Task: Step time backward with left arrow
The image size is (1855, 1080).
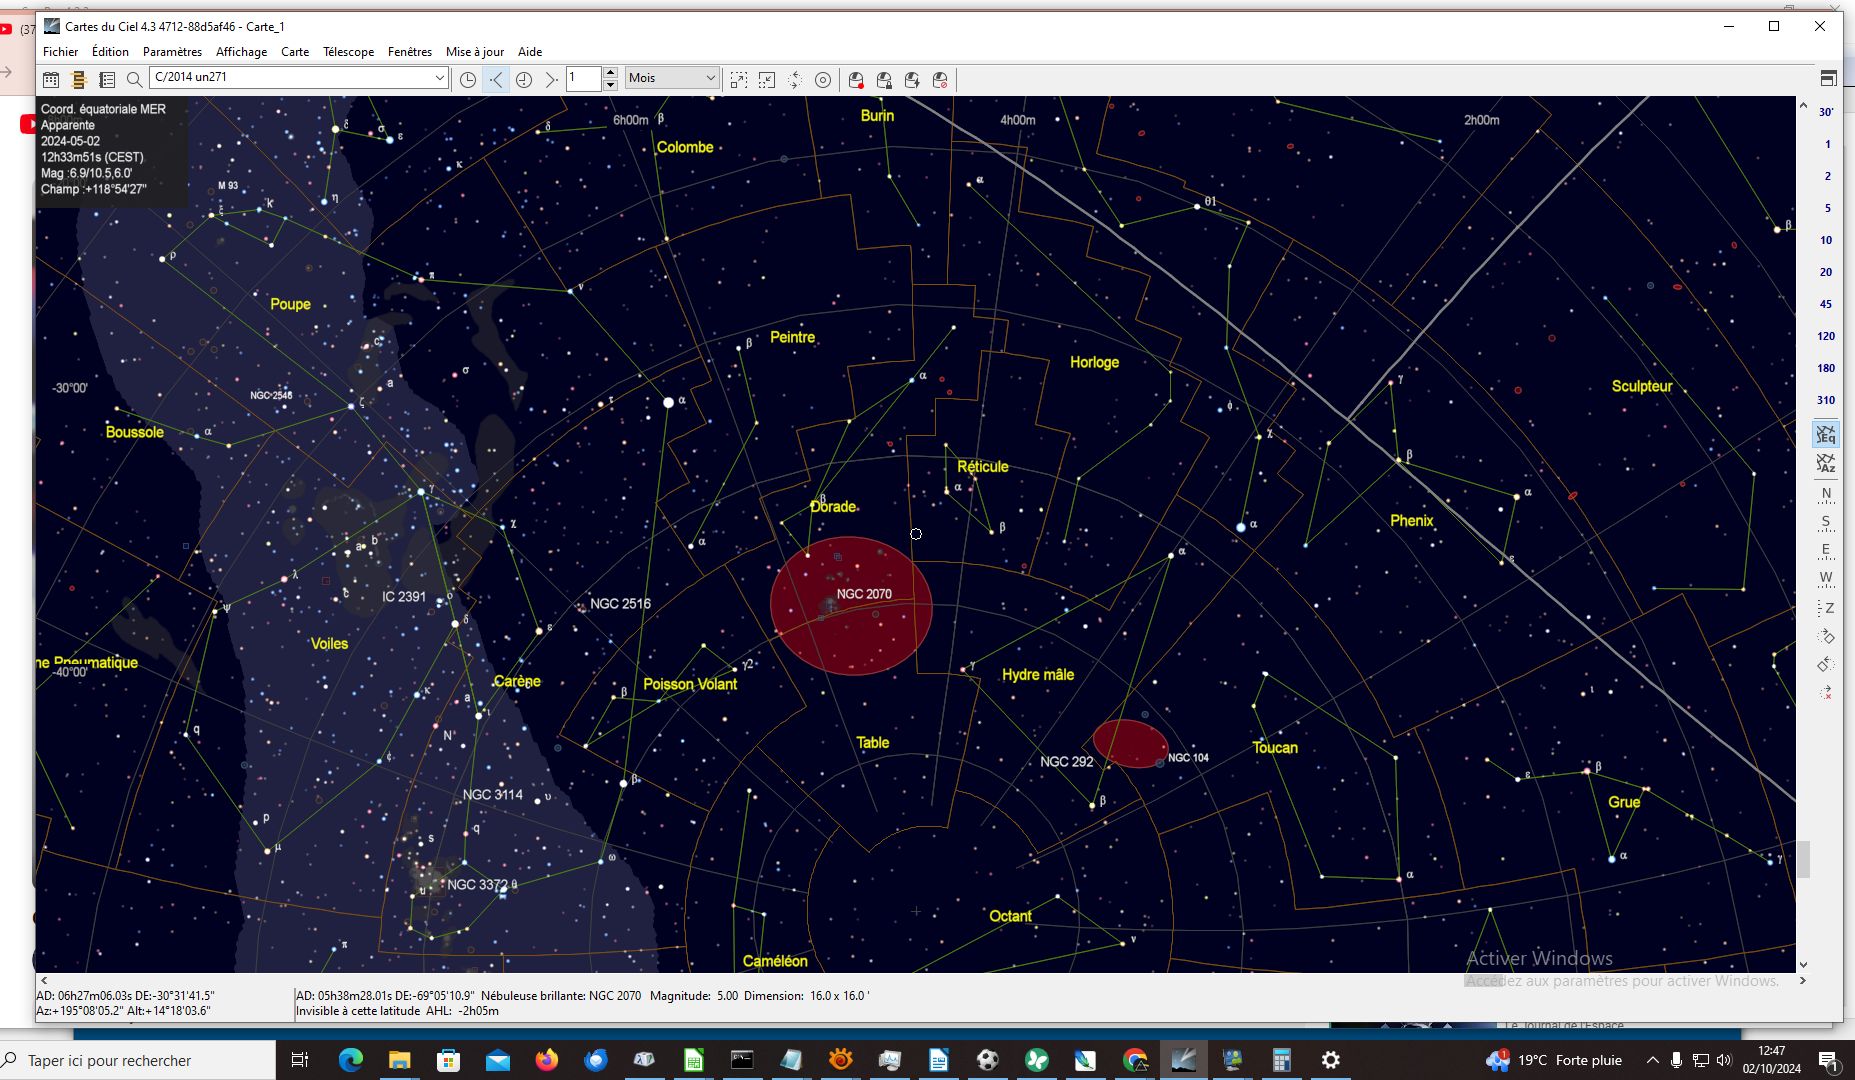Action: (x=496, y=80)
